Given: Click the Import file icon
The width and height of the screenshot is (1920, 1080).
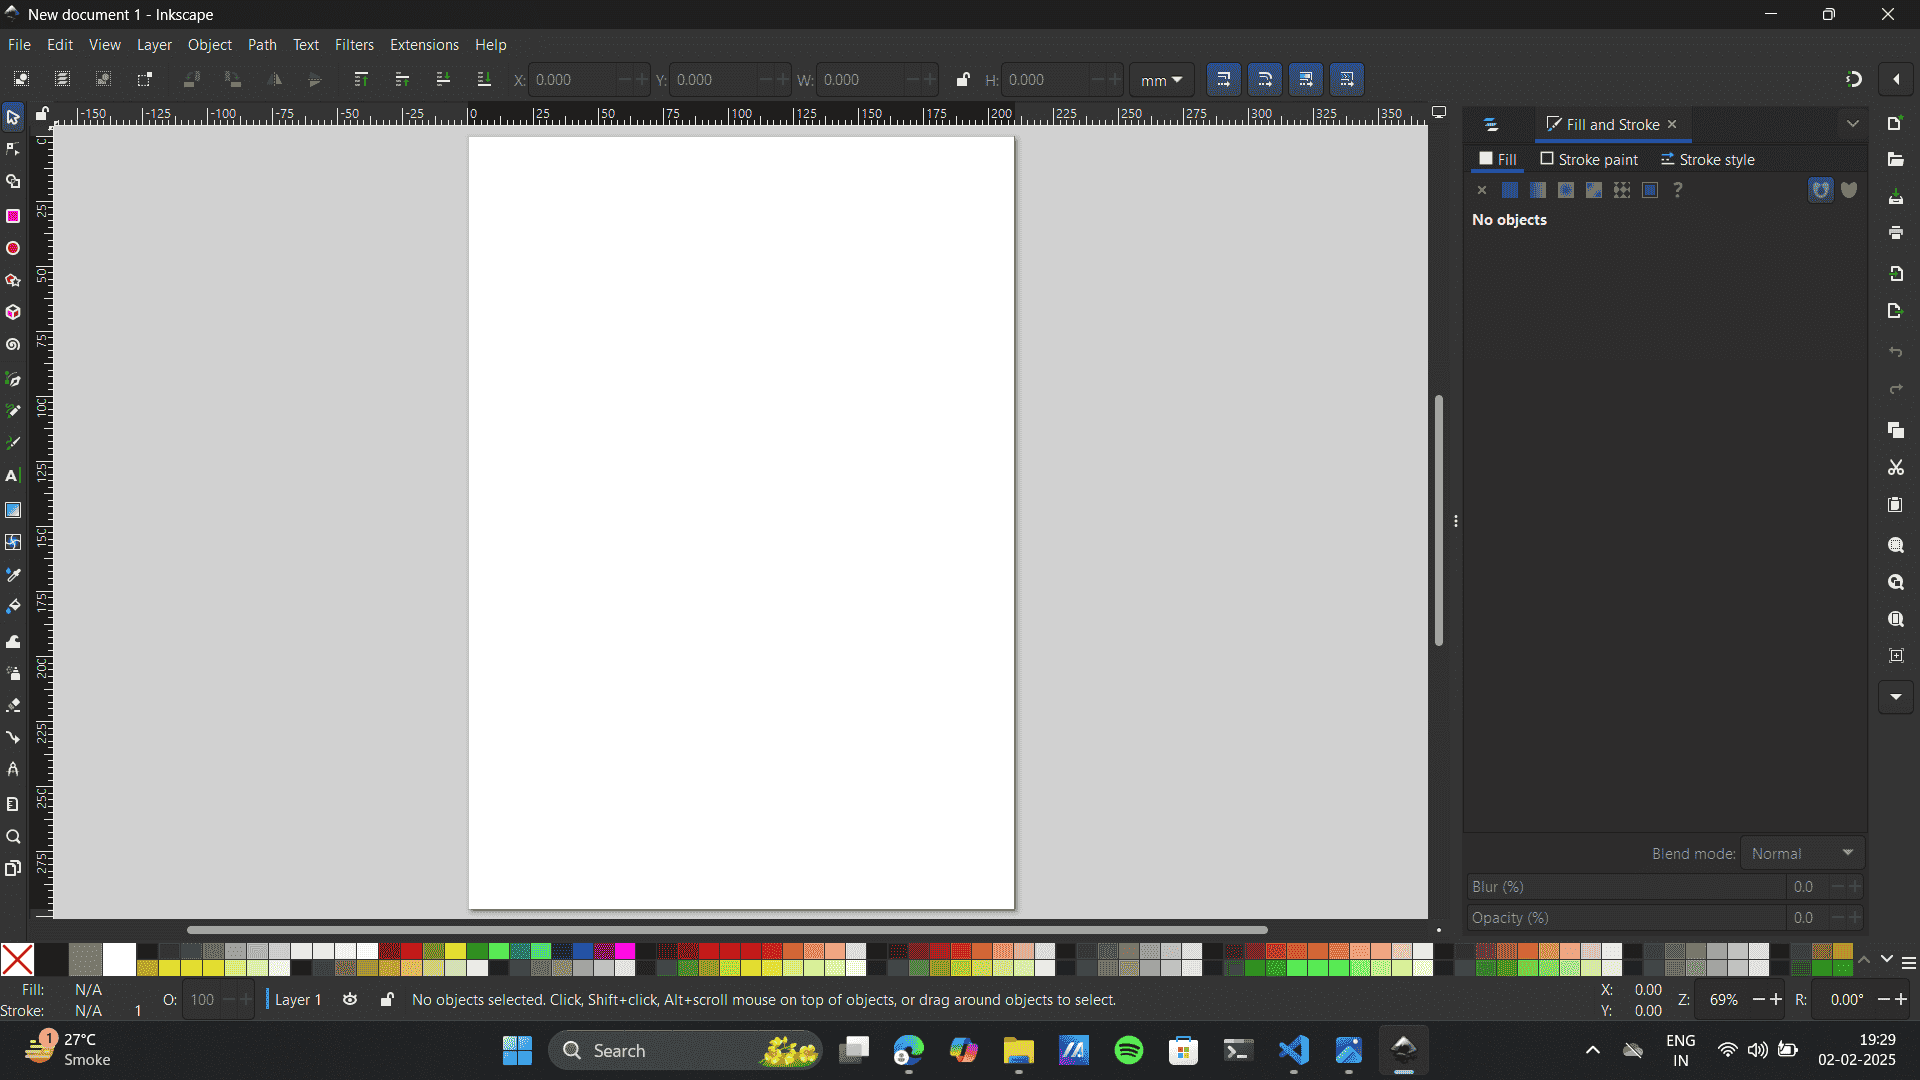Looking at the screenshot, I should tap(1895, 274).
